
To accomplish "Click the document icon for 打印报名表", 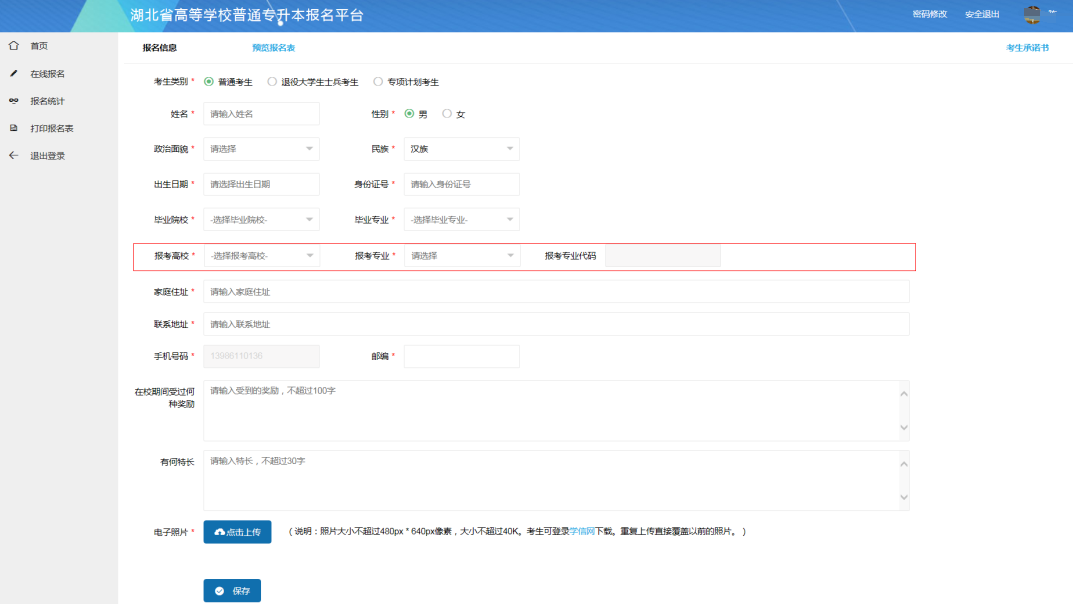I will (14, 128).
